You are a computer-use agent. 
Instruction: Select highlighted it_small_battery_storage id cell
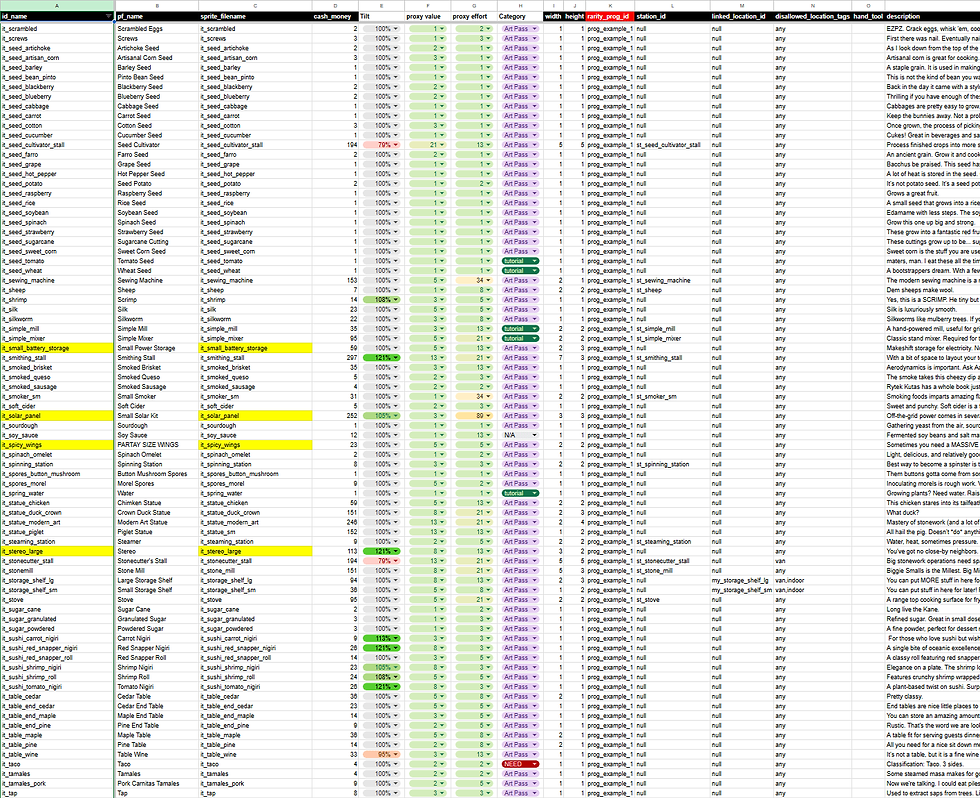coord(57,348)
